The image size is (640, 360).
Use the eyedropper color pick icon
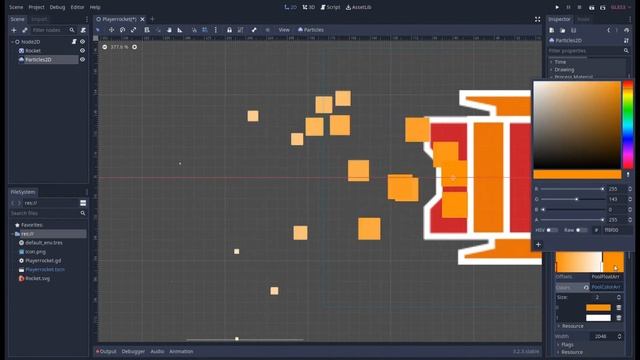[628, 175]
